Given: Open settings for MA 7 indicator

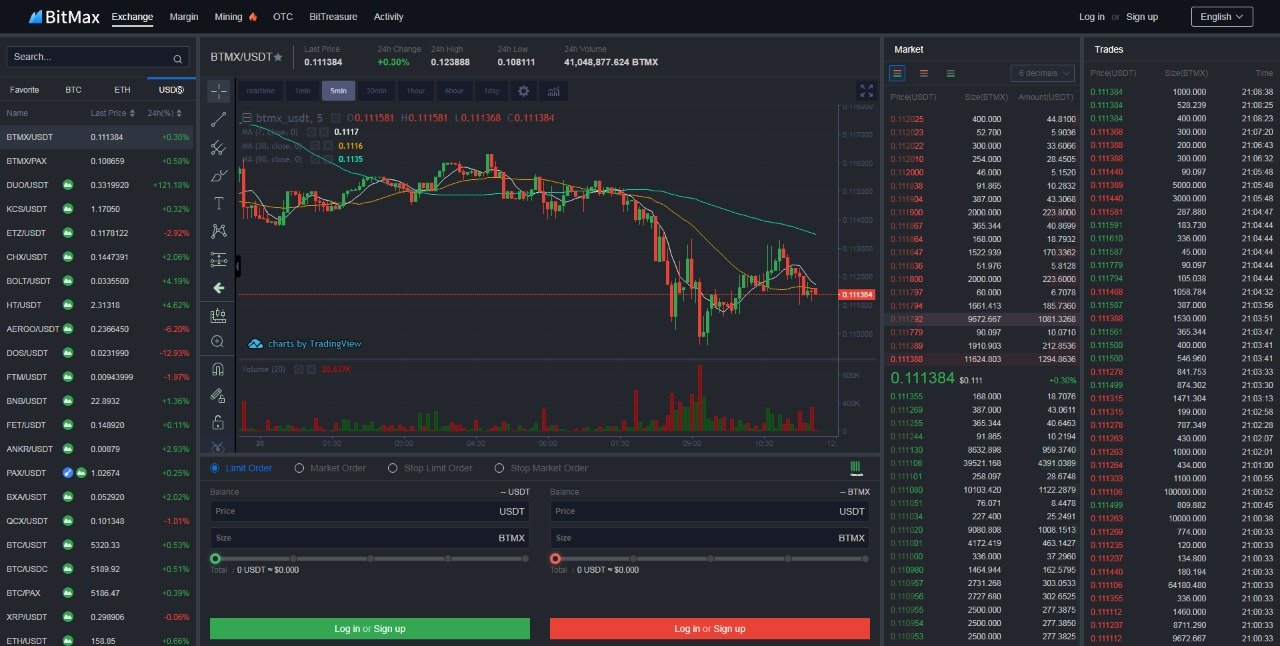Looking at the screenshot, I should pos(312,131).
